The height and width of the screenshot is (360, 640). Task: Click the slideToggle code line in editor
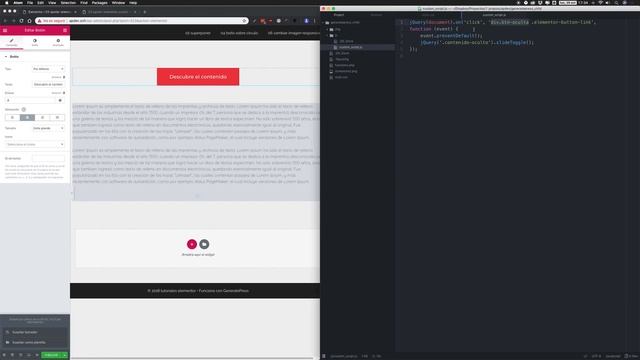point(477,42)
